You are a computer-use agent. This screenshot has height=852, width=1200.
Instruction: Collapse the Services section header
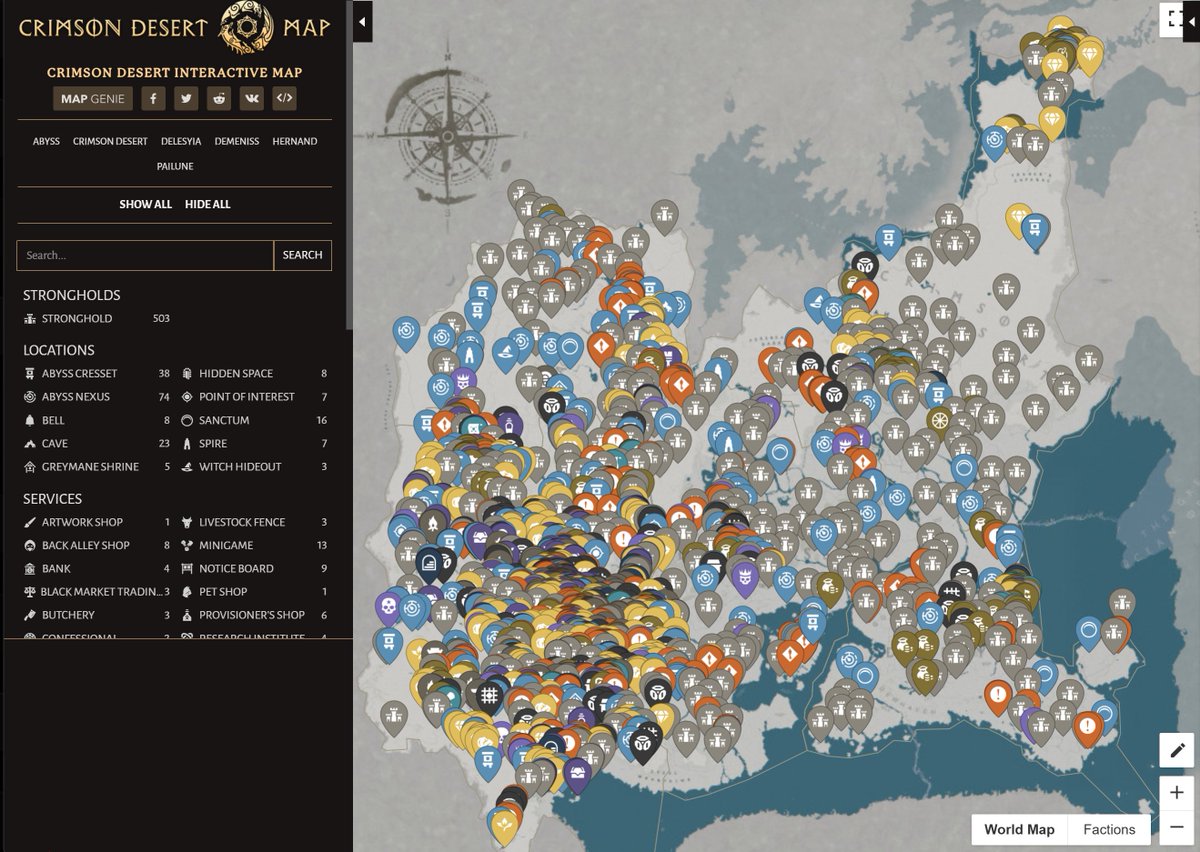click(x=52, y=498)
